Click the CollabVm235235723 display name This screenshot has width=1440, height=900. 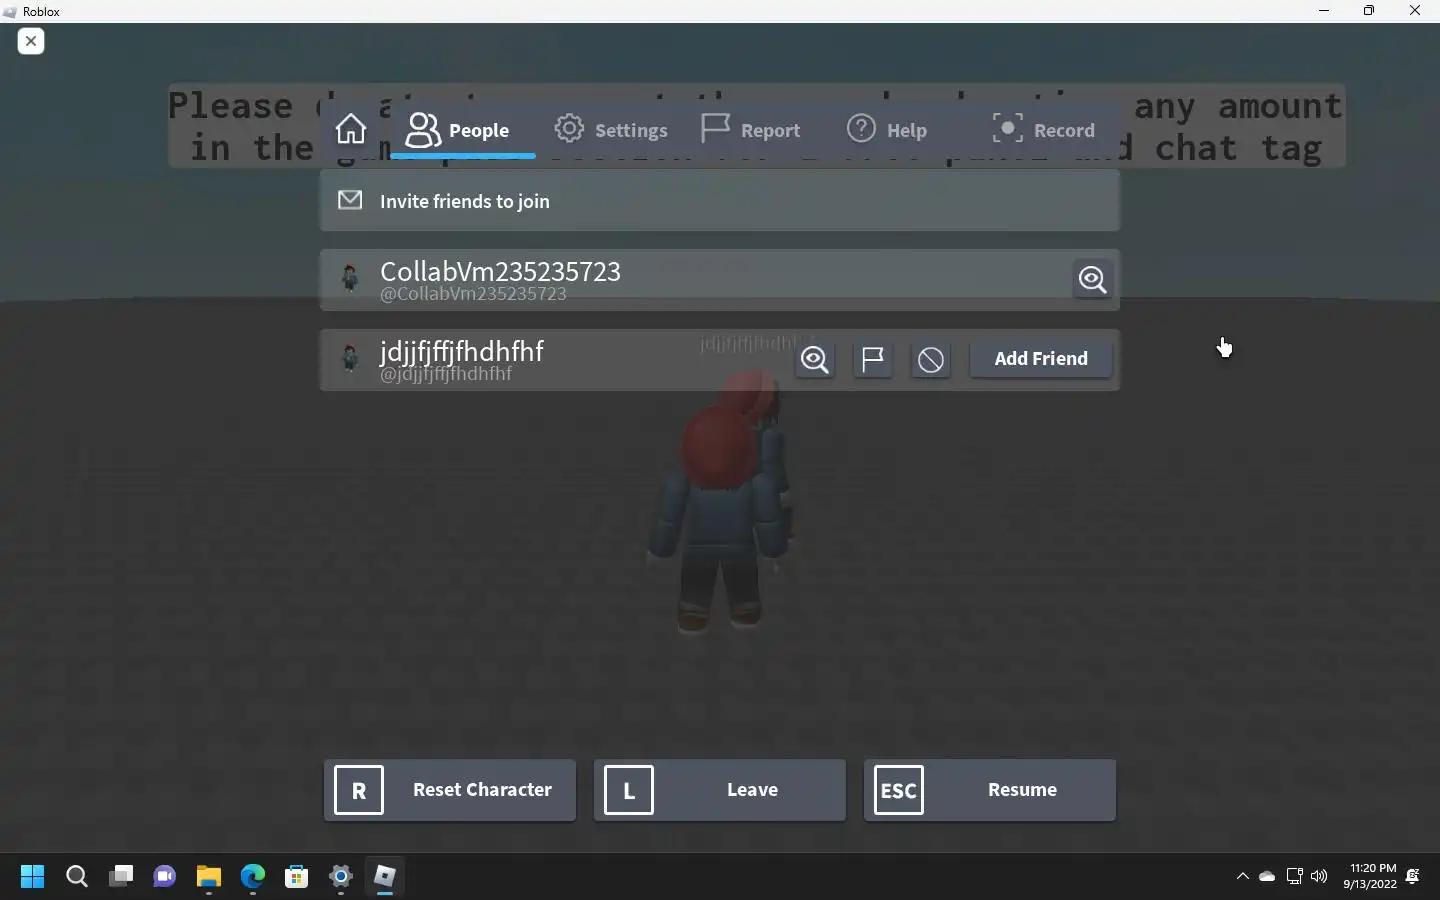point(500,271)
